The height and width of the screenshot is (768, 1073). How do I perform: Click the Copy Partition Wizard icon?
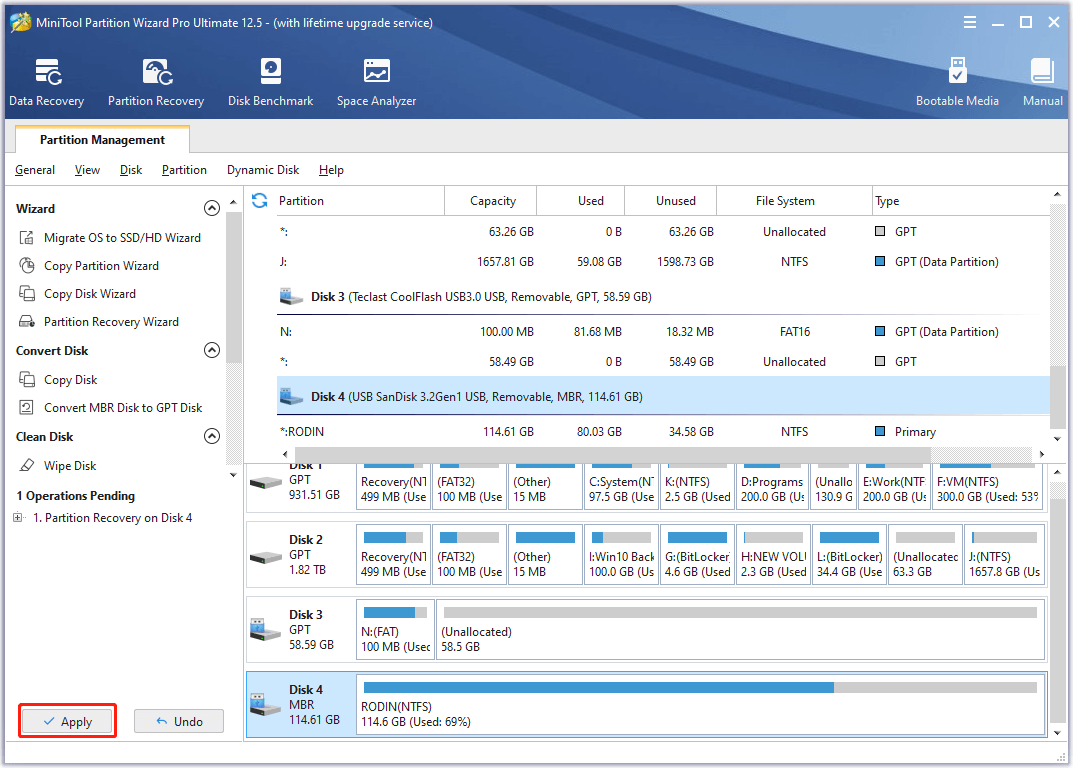pos(27,266)
